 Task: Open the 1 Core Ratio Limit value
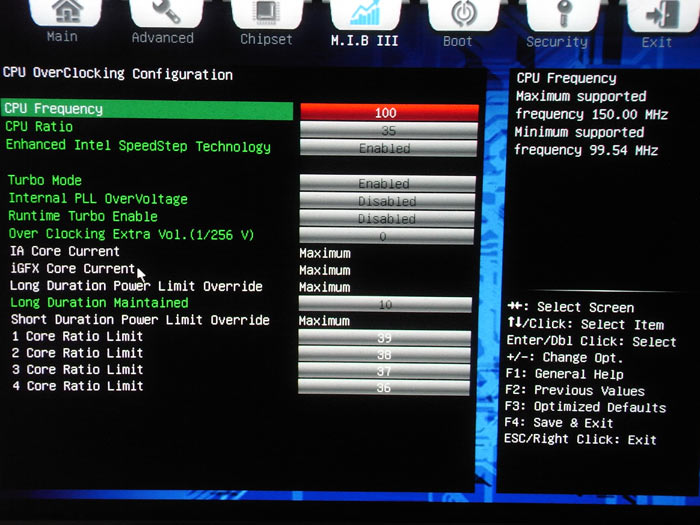pyautogui.click(x=384, y=338)
